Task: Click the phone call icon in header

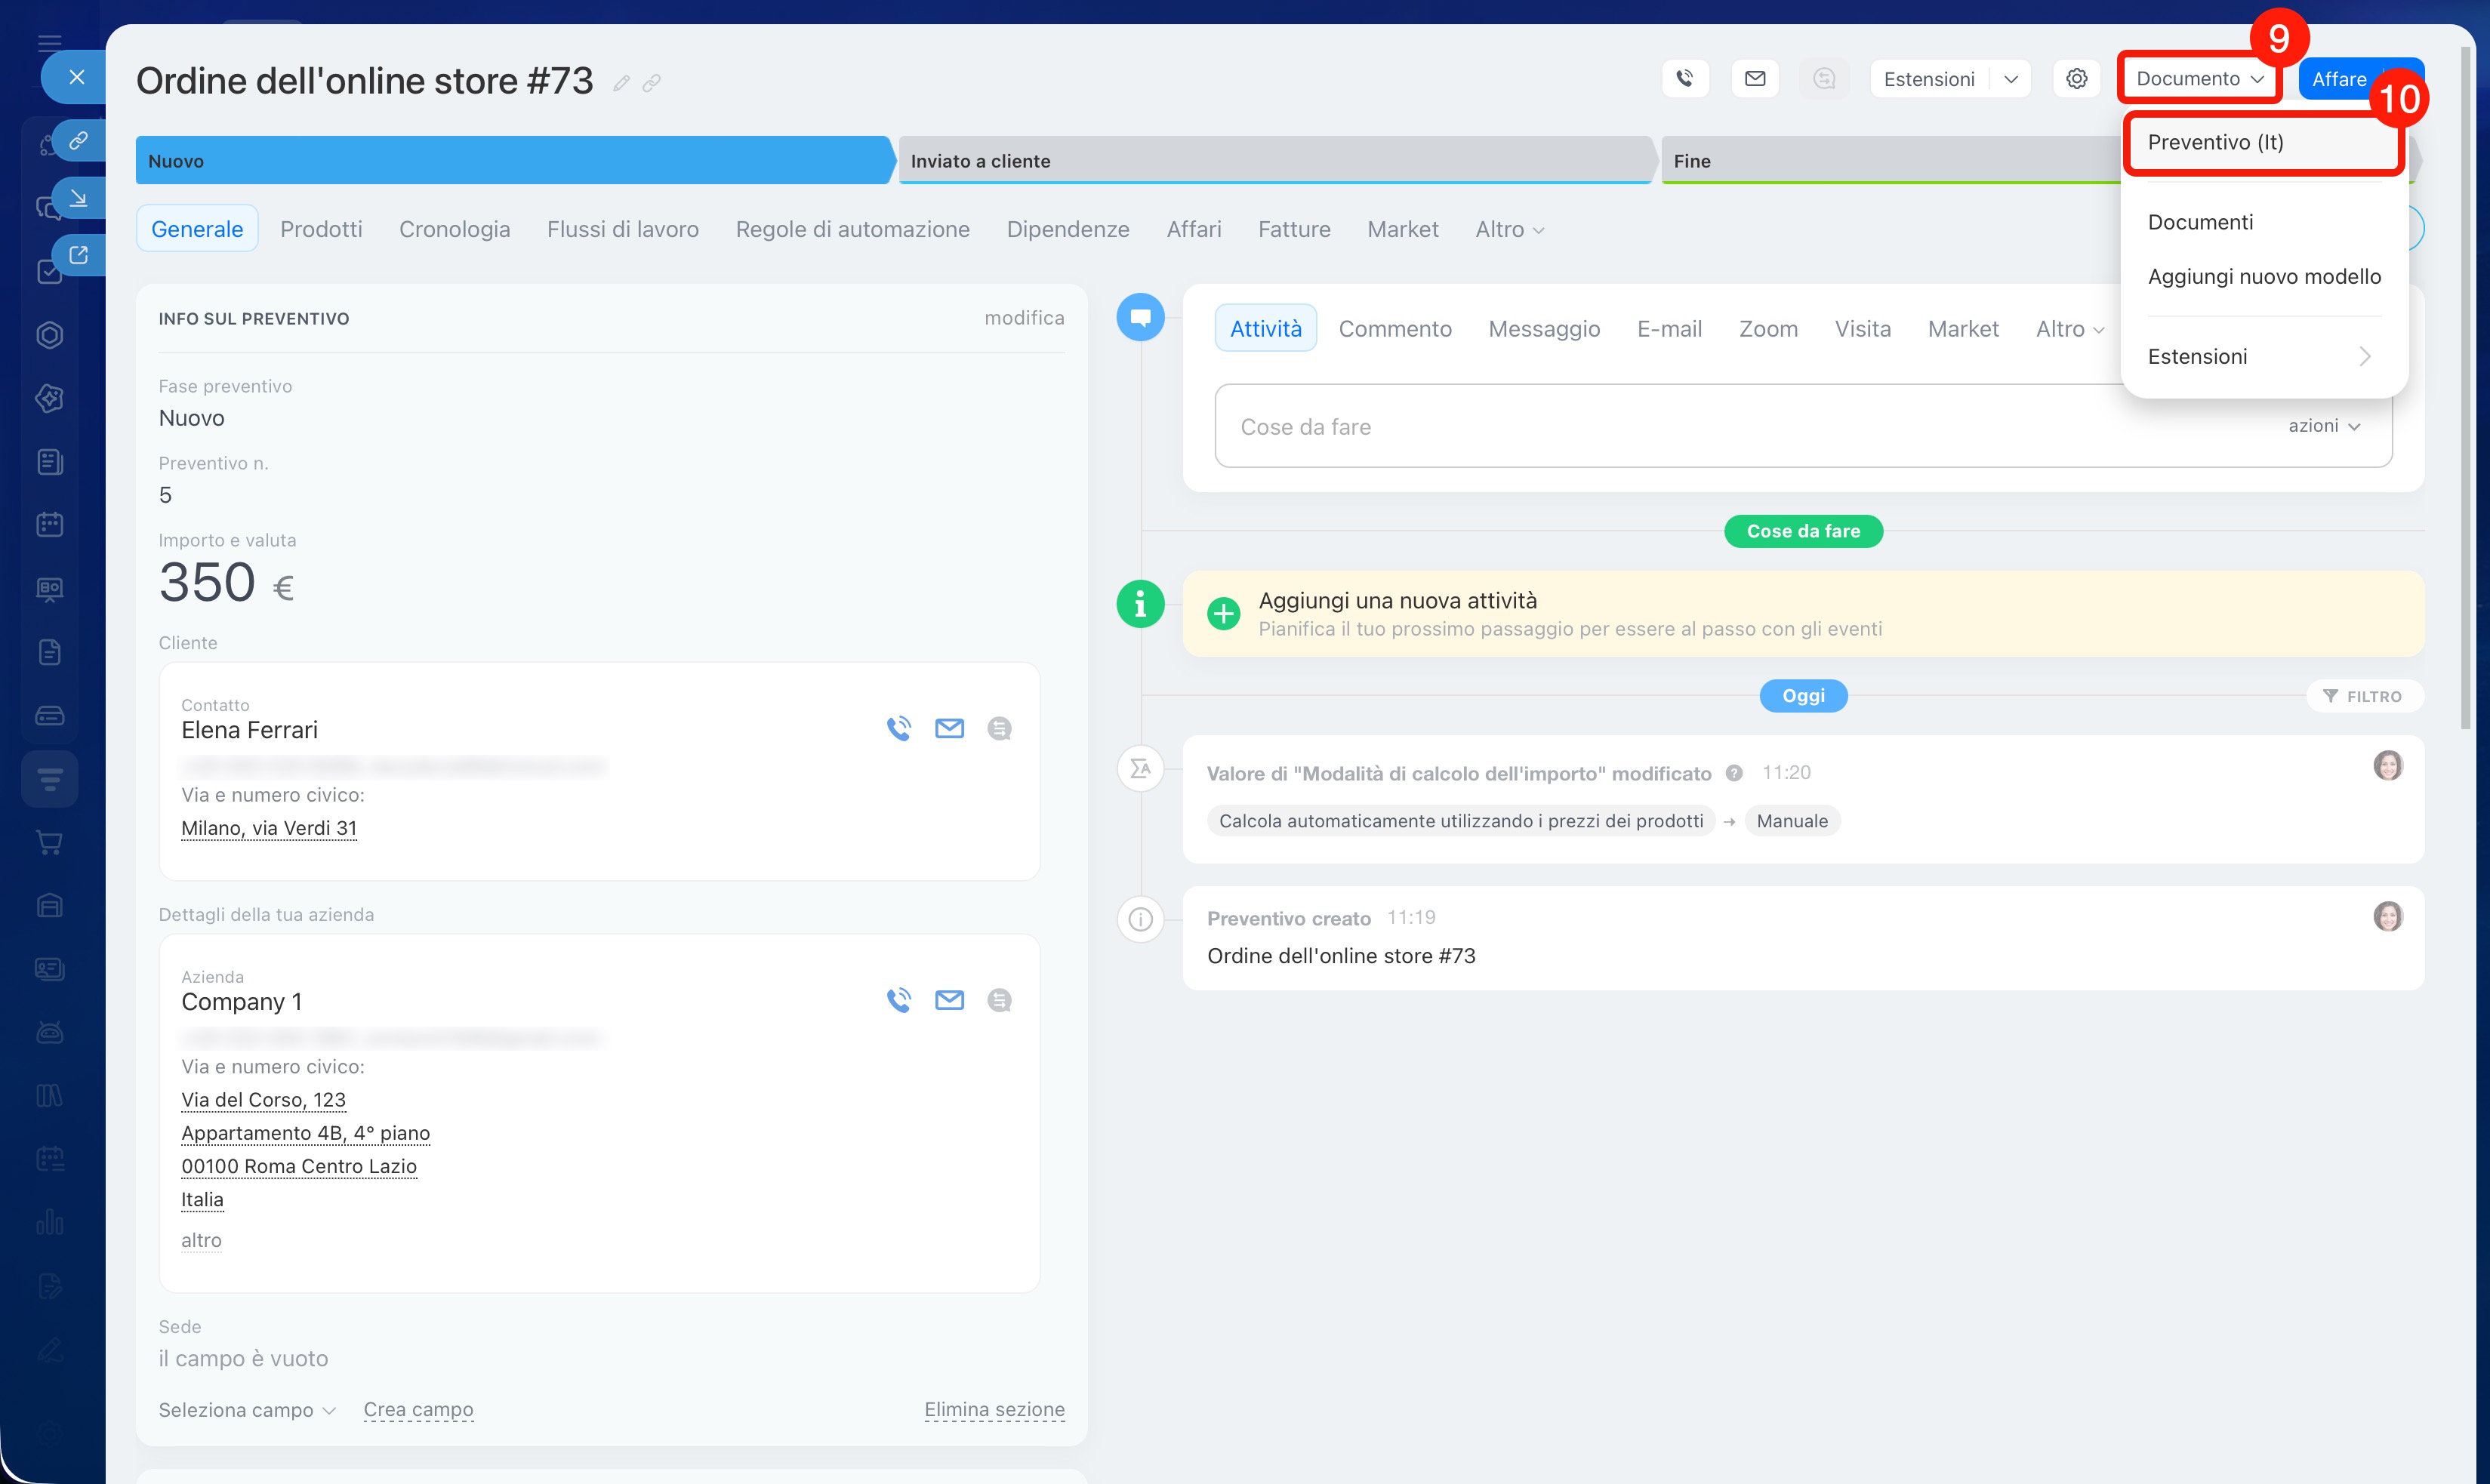Action: pyautogui.click(x=1685, y=78)
